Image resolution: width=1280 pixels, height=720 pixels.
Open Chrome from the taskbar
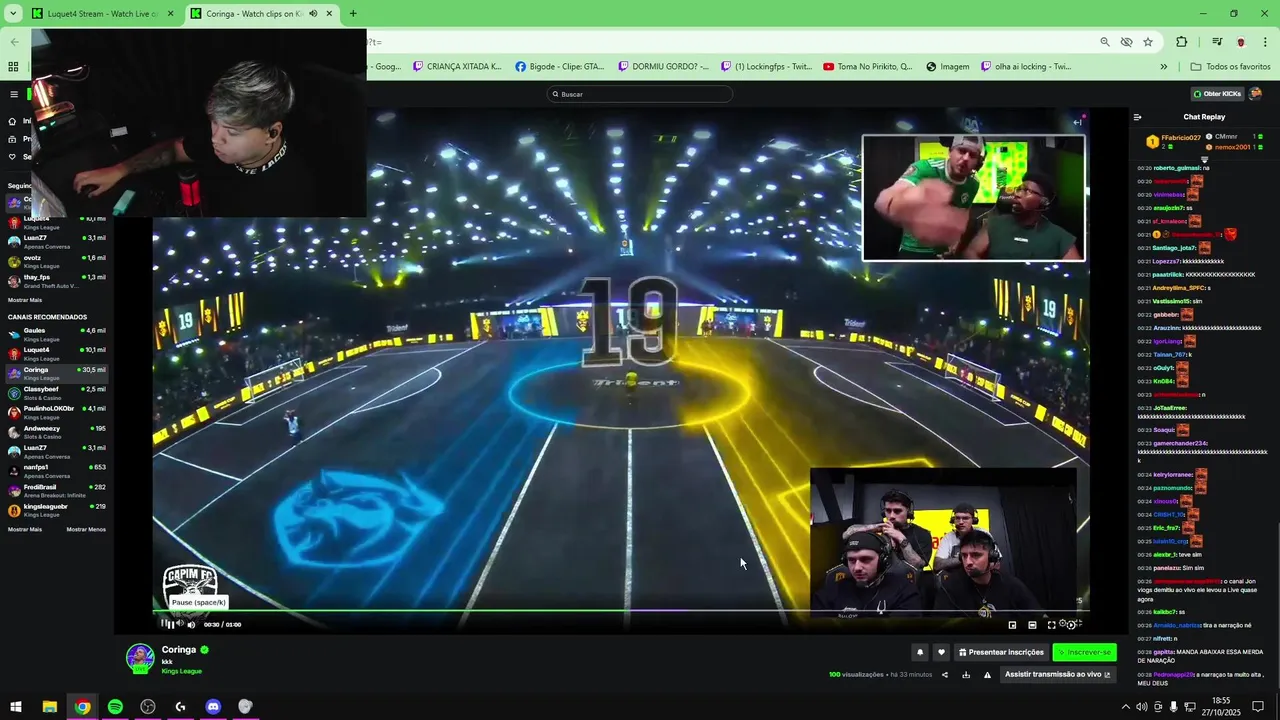[x=82, y=707]
